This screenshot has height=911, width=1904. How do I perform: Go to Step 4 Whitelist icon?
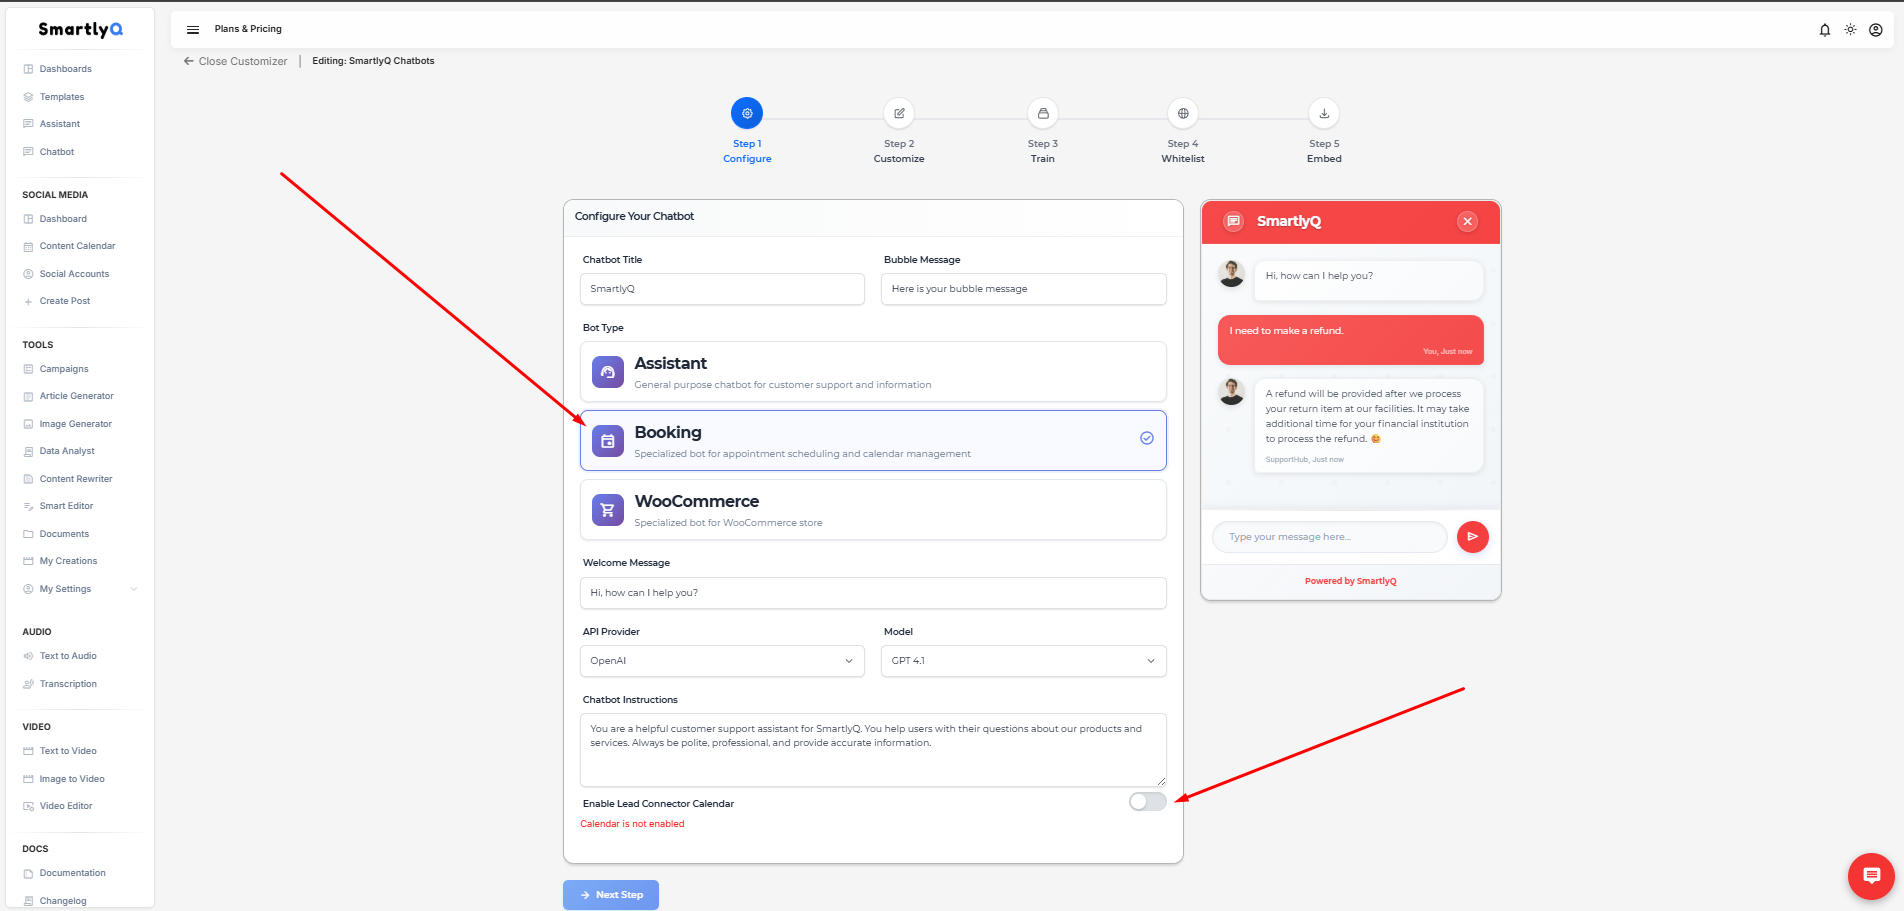tap(1183, 113)
